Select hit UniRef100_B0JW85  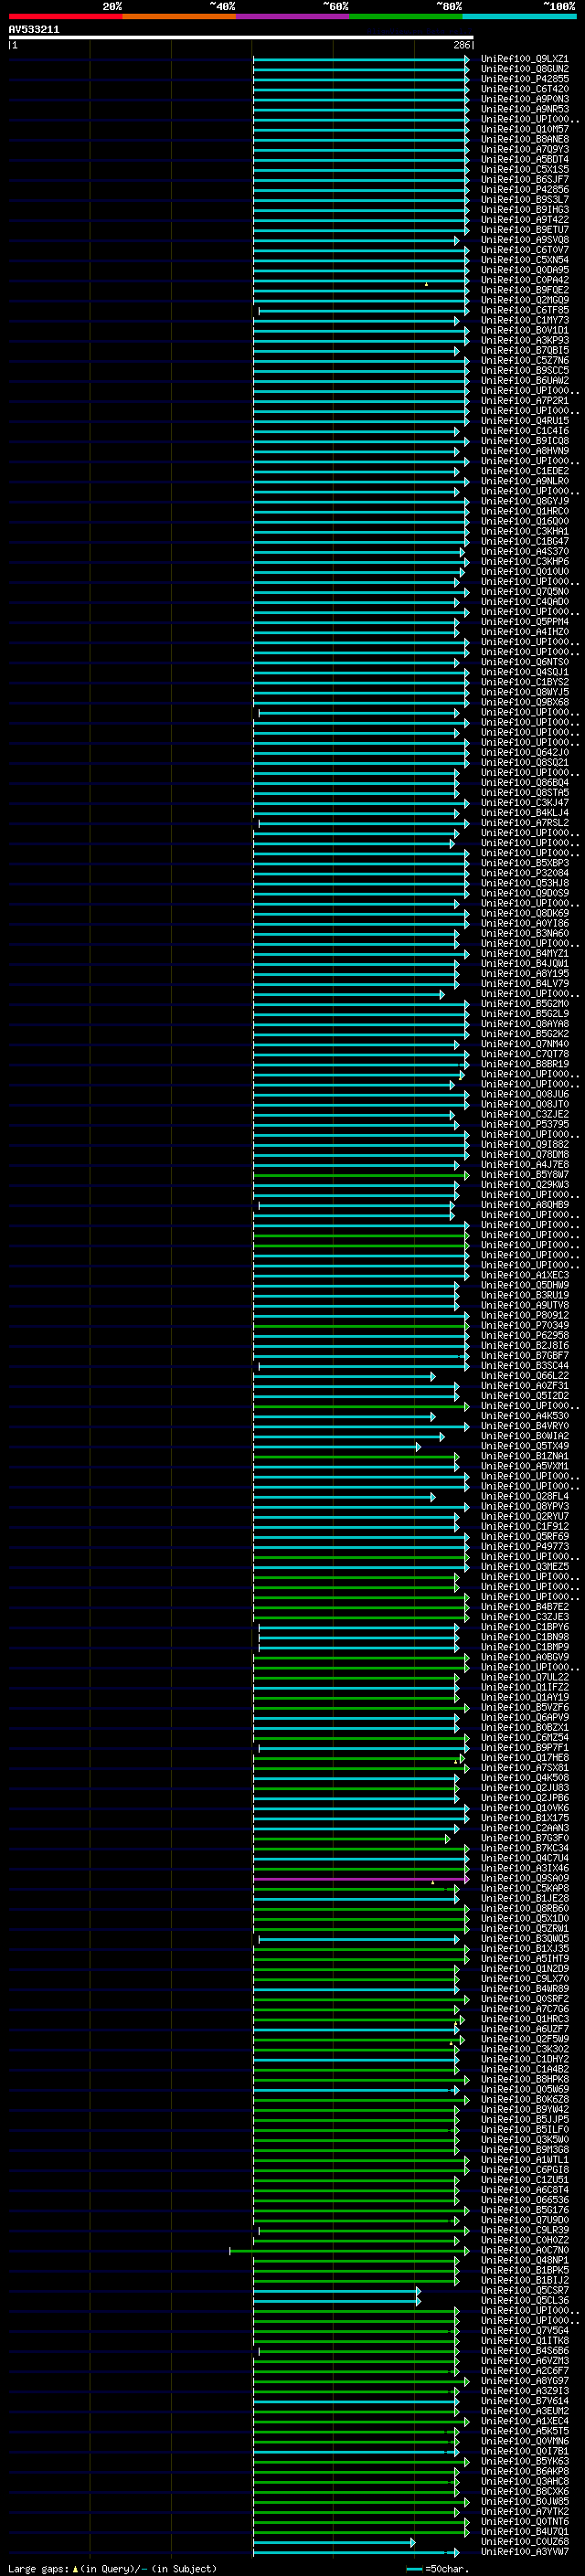[524, 2502]
